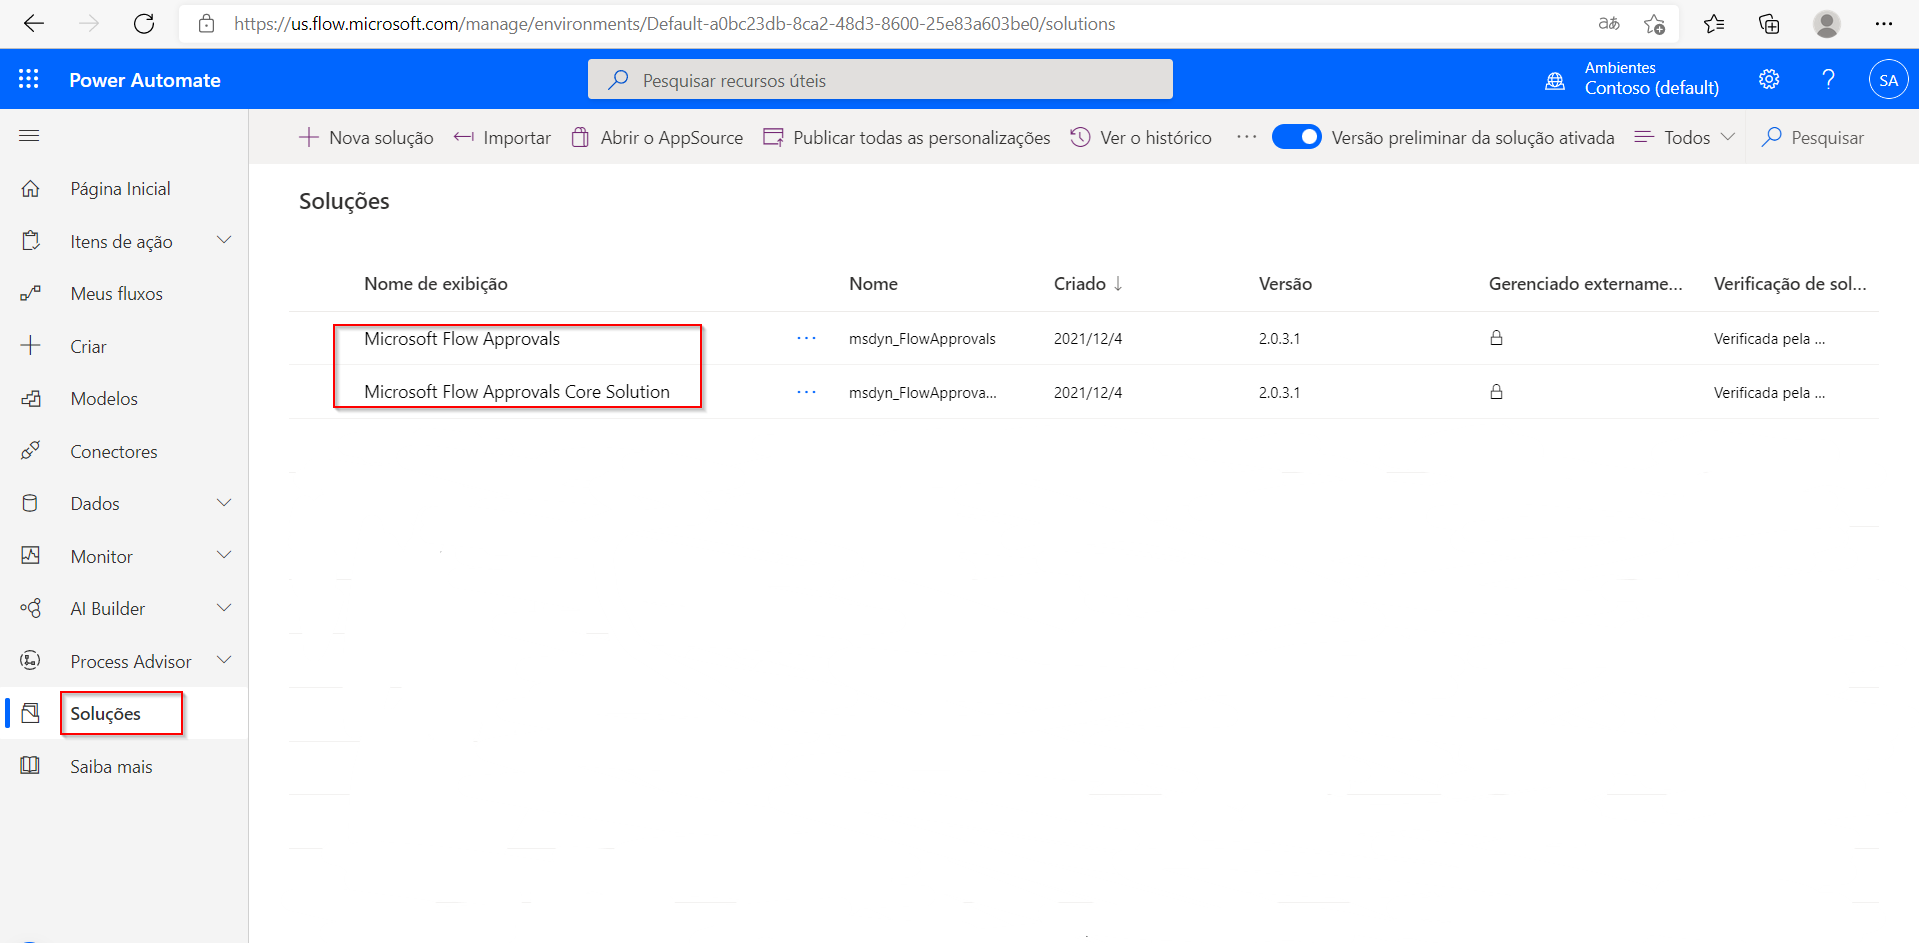Open Modelos in sidebar
Image resolution: width=1919 pixels, height=943 pixels.
[104, 398]
